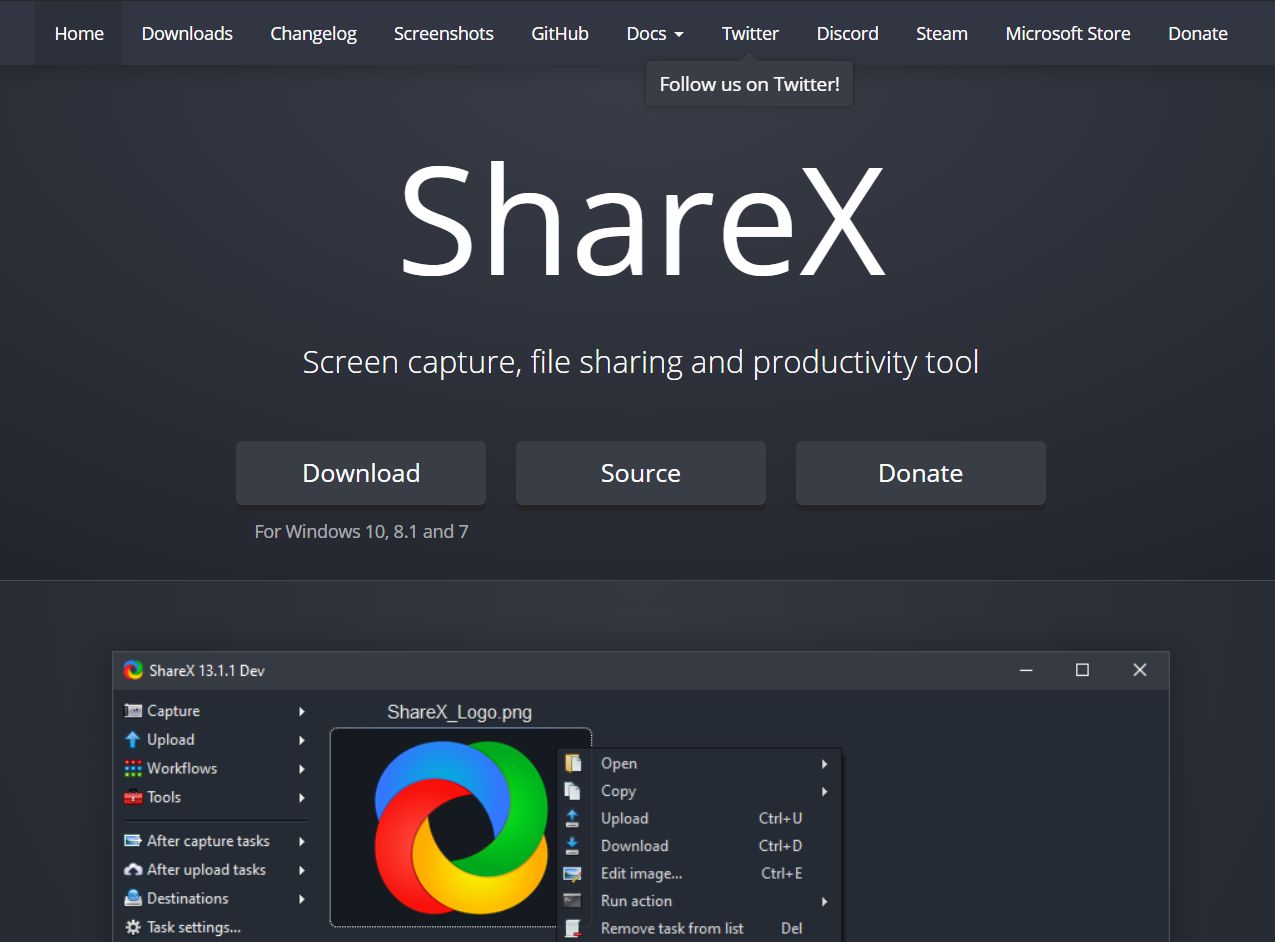Expand the Workflows submenu arrow
This screenshot has width=1275, height=942.
[302, 769]
